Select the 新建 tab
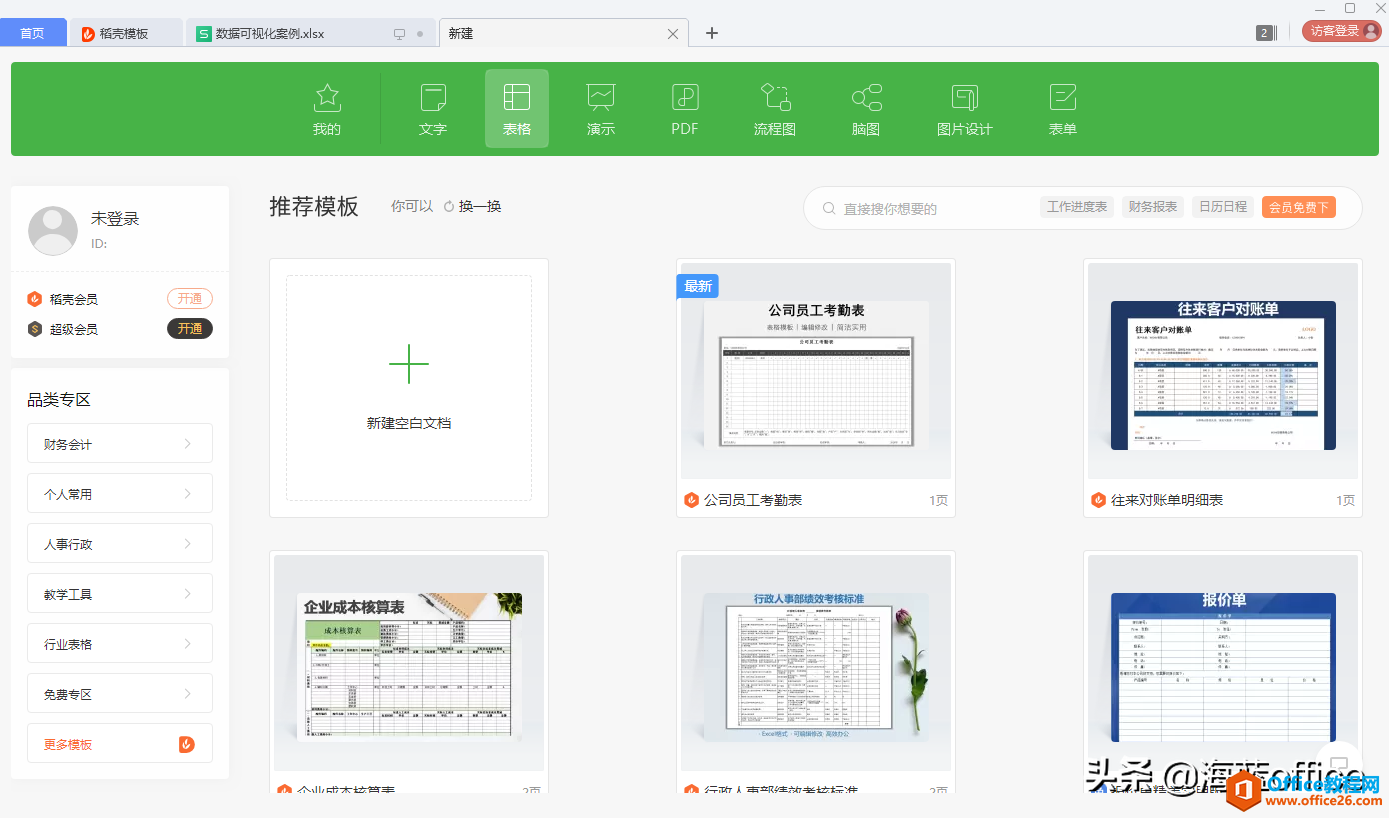 (x=563, y=33)
